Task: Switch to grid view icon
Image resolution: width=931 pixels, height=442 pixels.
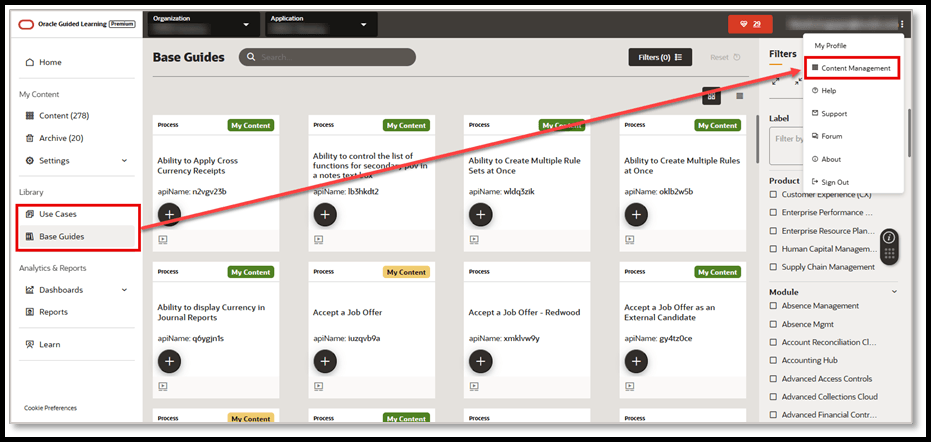Action: coord(711,96)
